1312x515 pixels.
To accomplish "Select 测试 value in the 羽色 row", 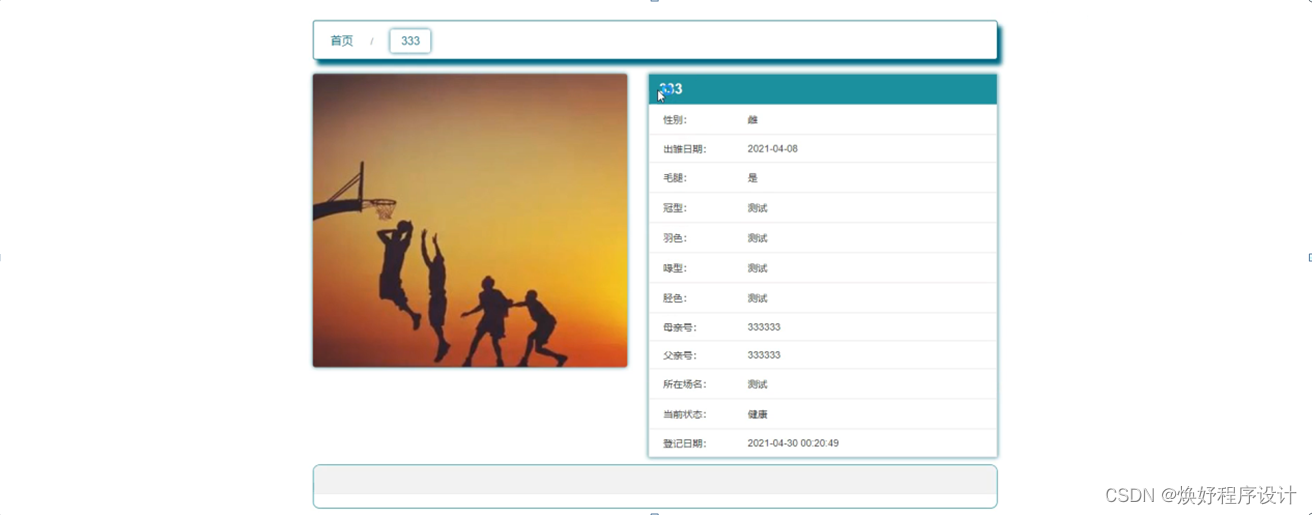I will coord(757,238).
